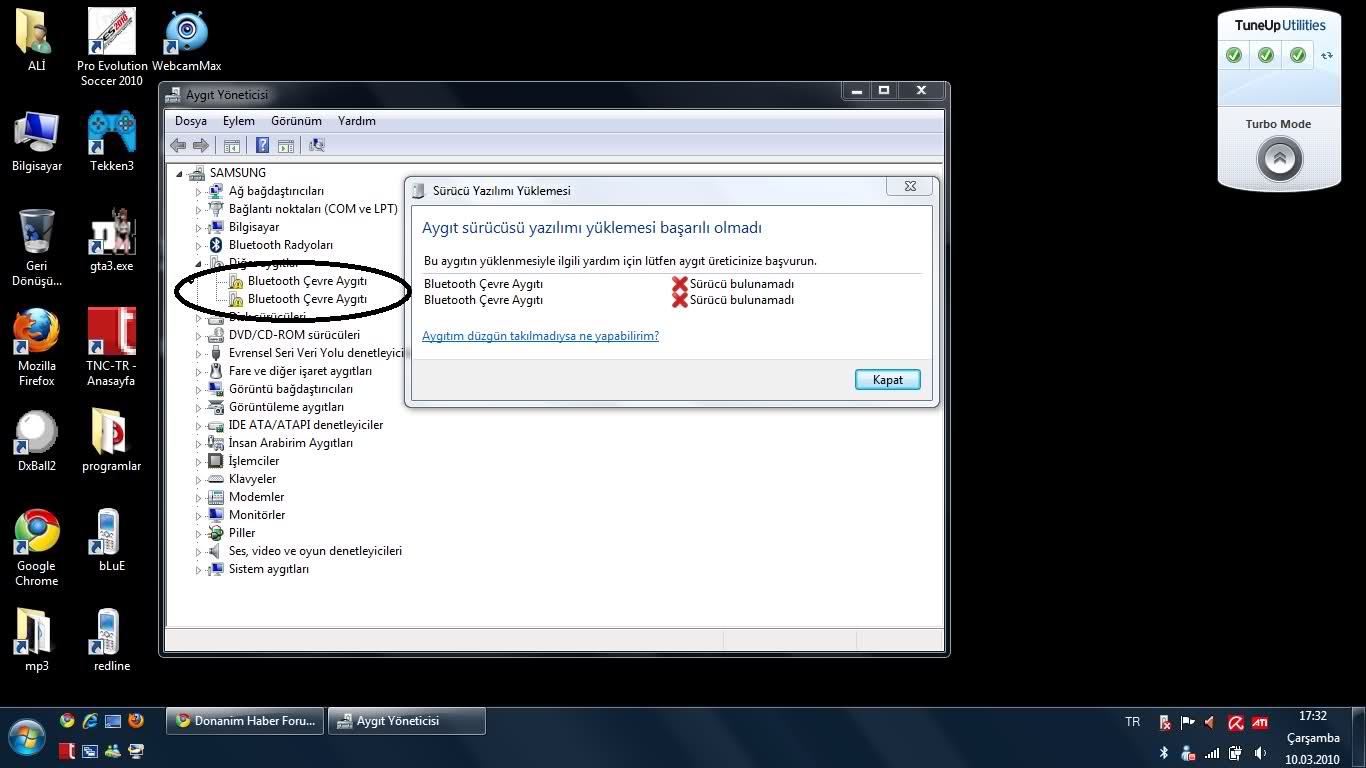Click the Bluetooth icon in system tray
This screenshot has width=1366, height=768.
(1164, 752)
